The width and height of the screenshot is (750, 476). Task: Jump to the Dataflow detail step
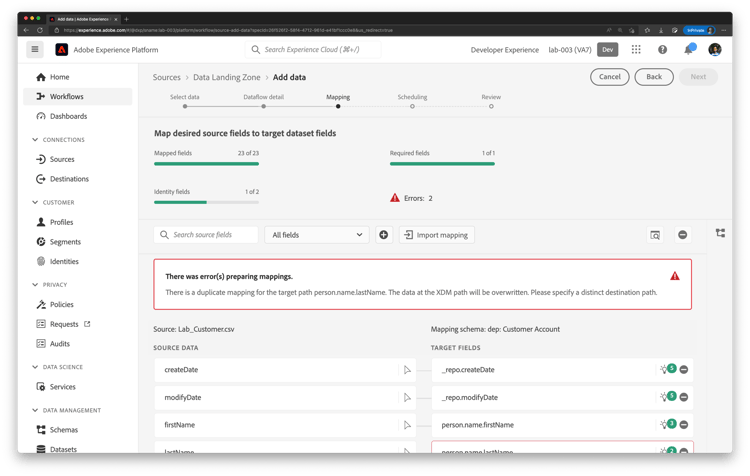[x=264, y=106]
